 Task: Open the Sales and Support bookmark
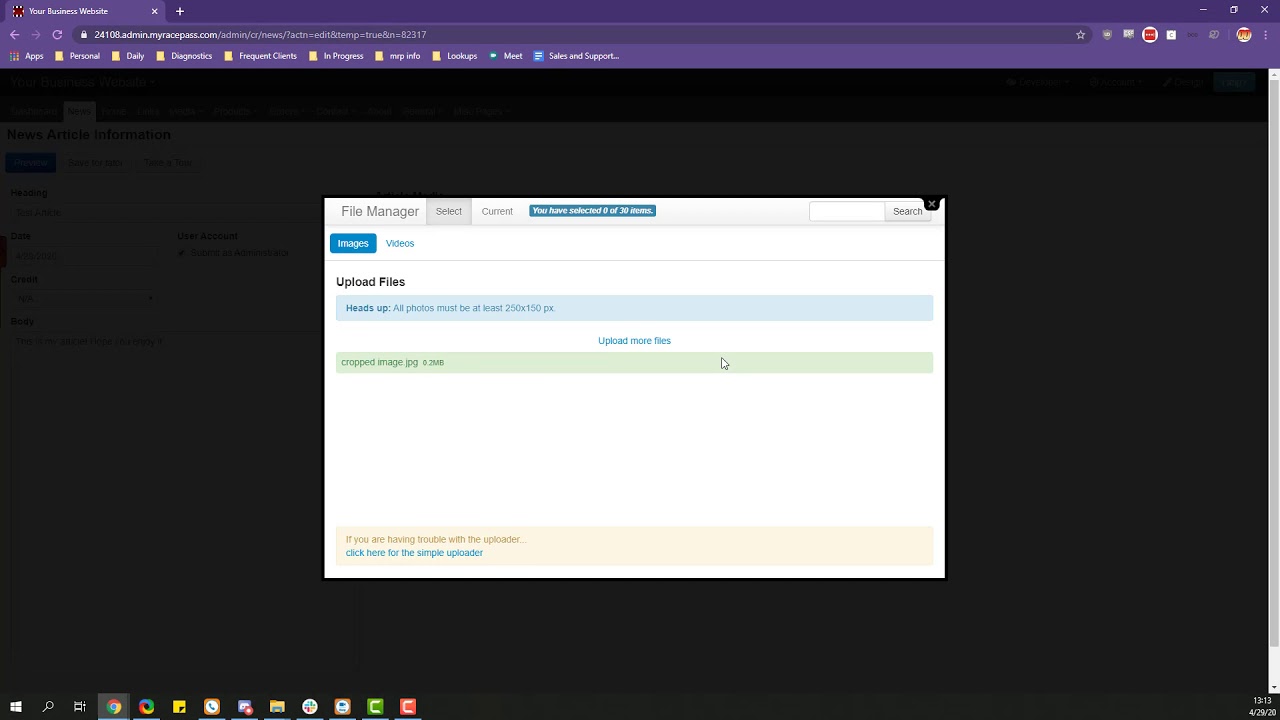tap(577, 56)
